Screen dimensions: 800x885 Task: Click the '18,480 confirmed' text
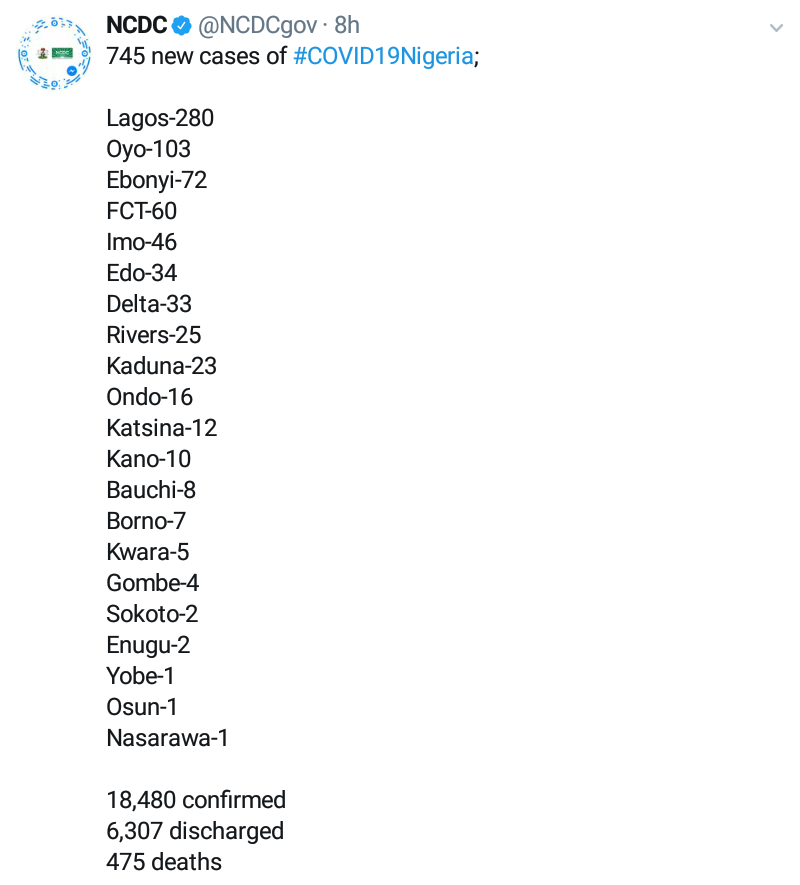(196, 800)
